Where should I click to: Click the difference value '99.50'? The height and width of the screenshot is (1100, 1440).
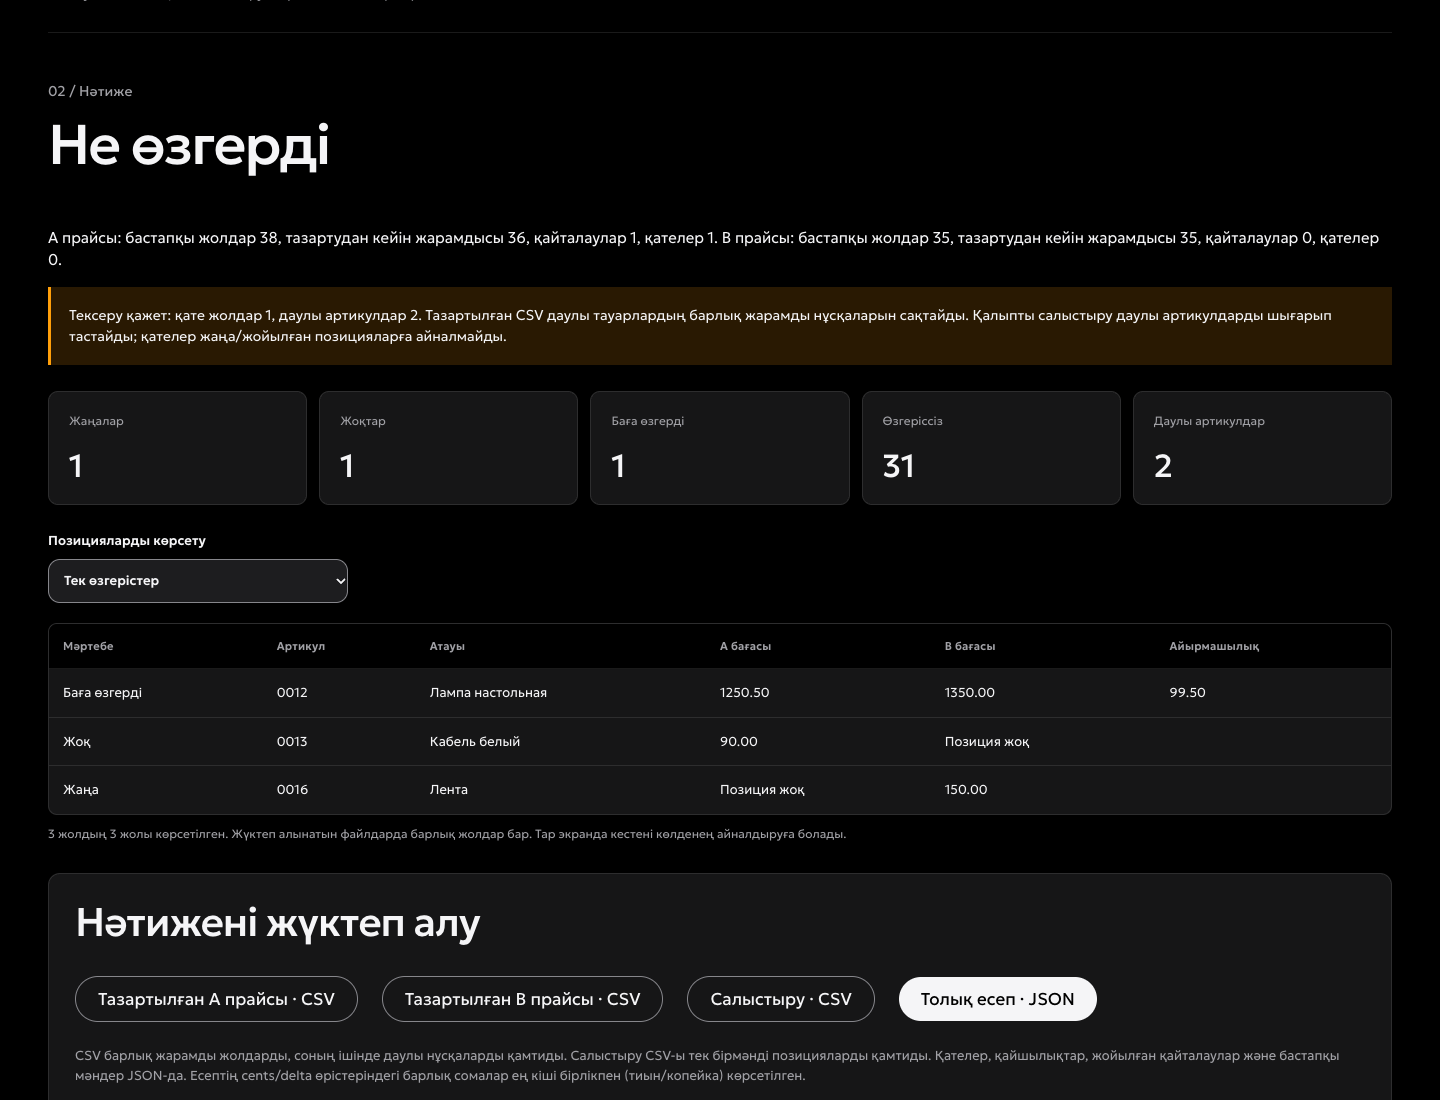tap(1187, 693)
